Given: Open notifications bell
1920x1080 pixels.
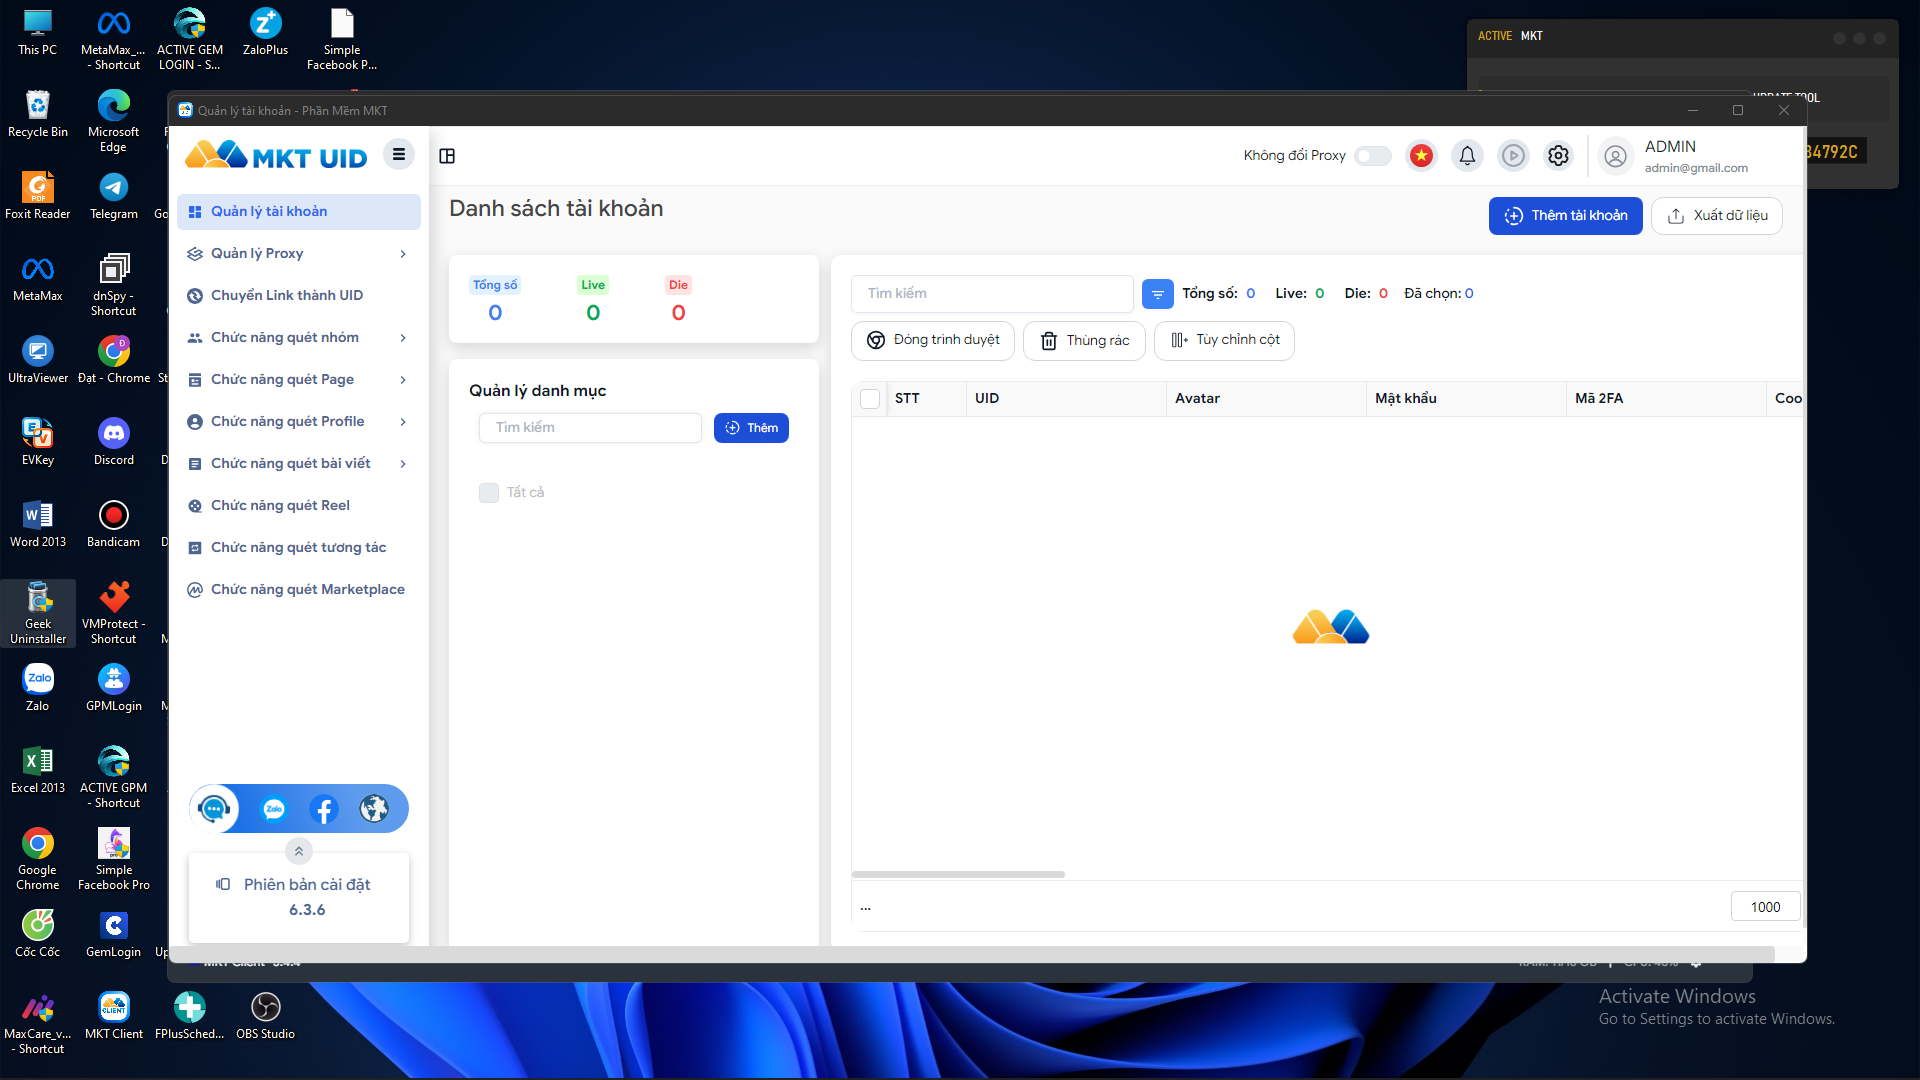Looking at the screenshot, I should coord(1467,155).
